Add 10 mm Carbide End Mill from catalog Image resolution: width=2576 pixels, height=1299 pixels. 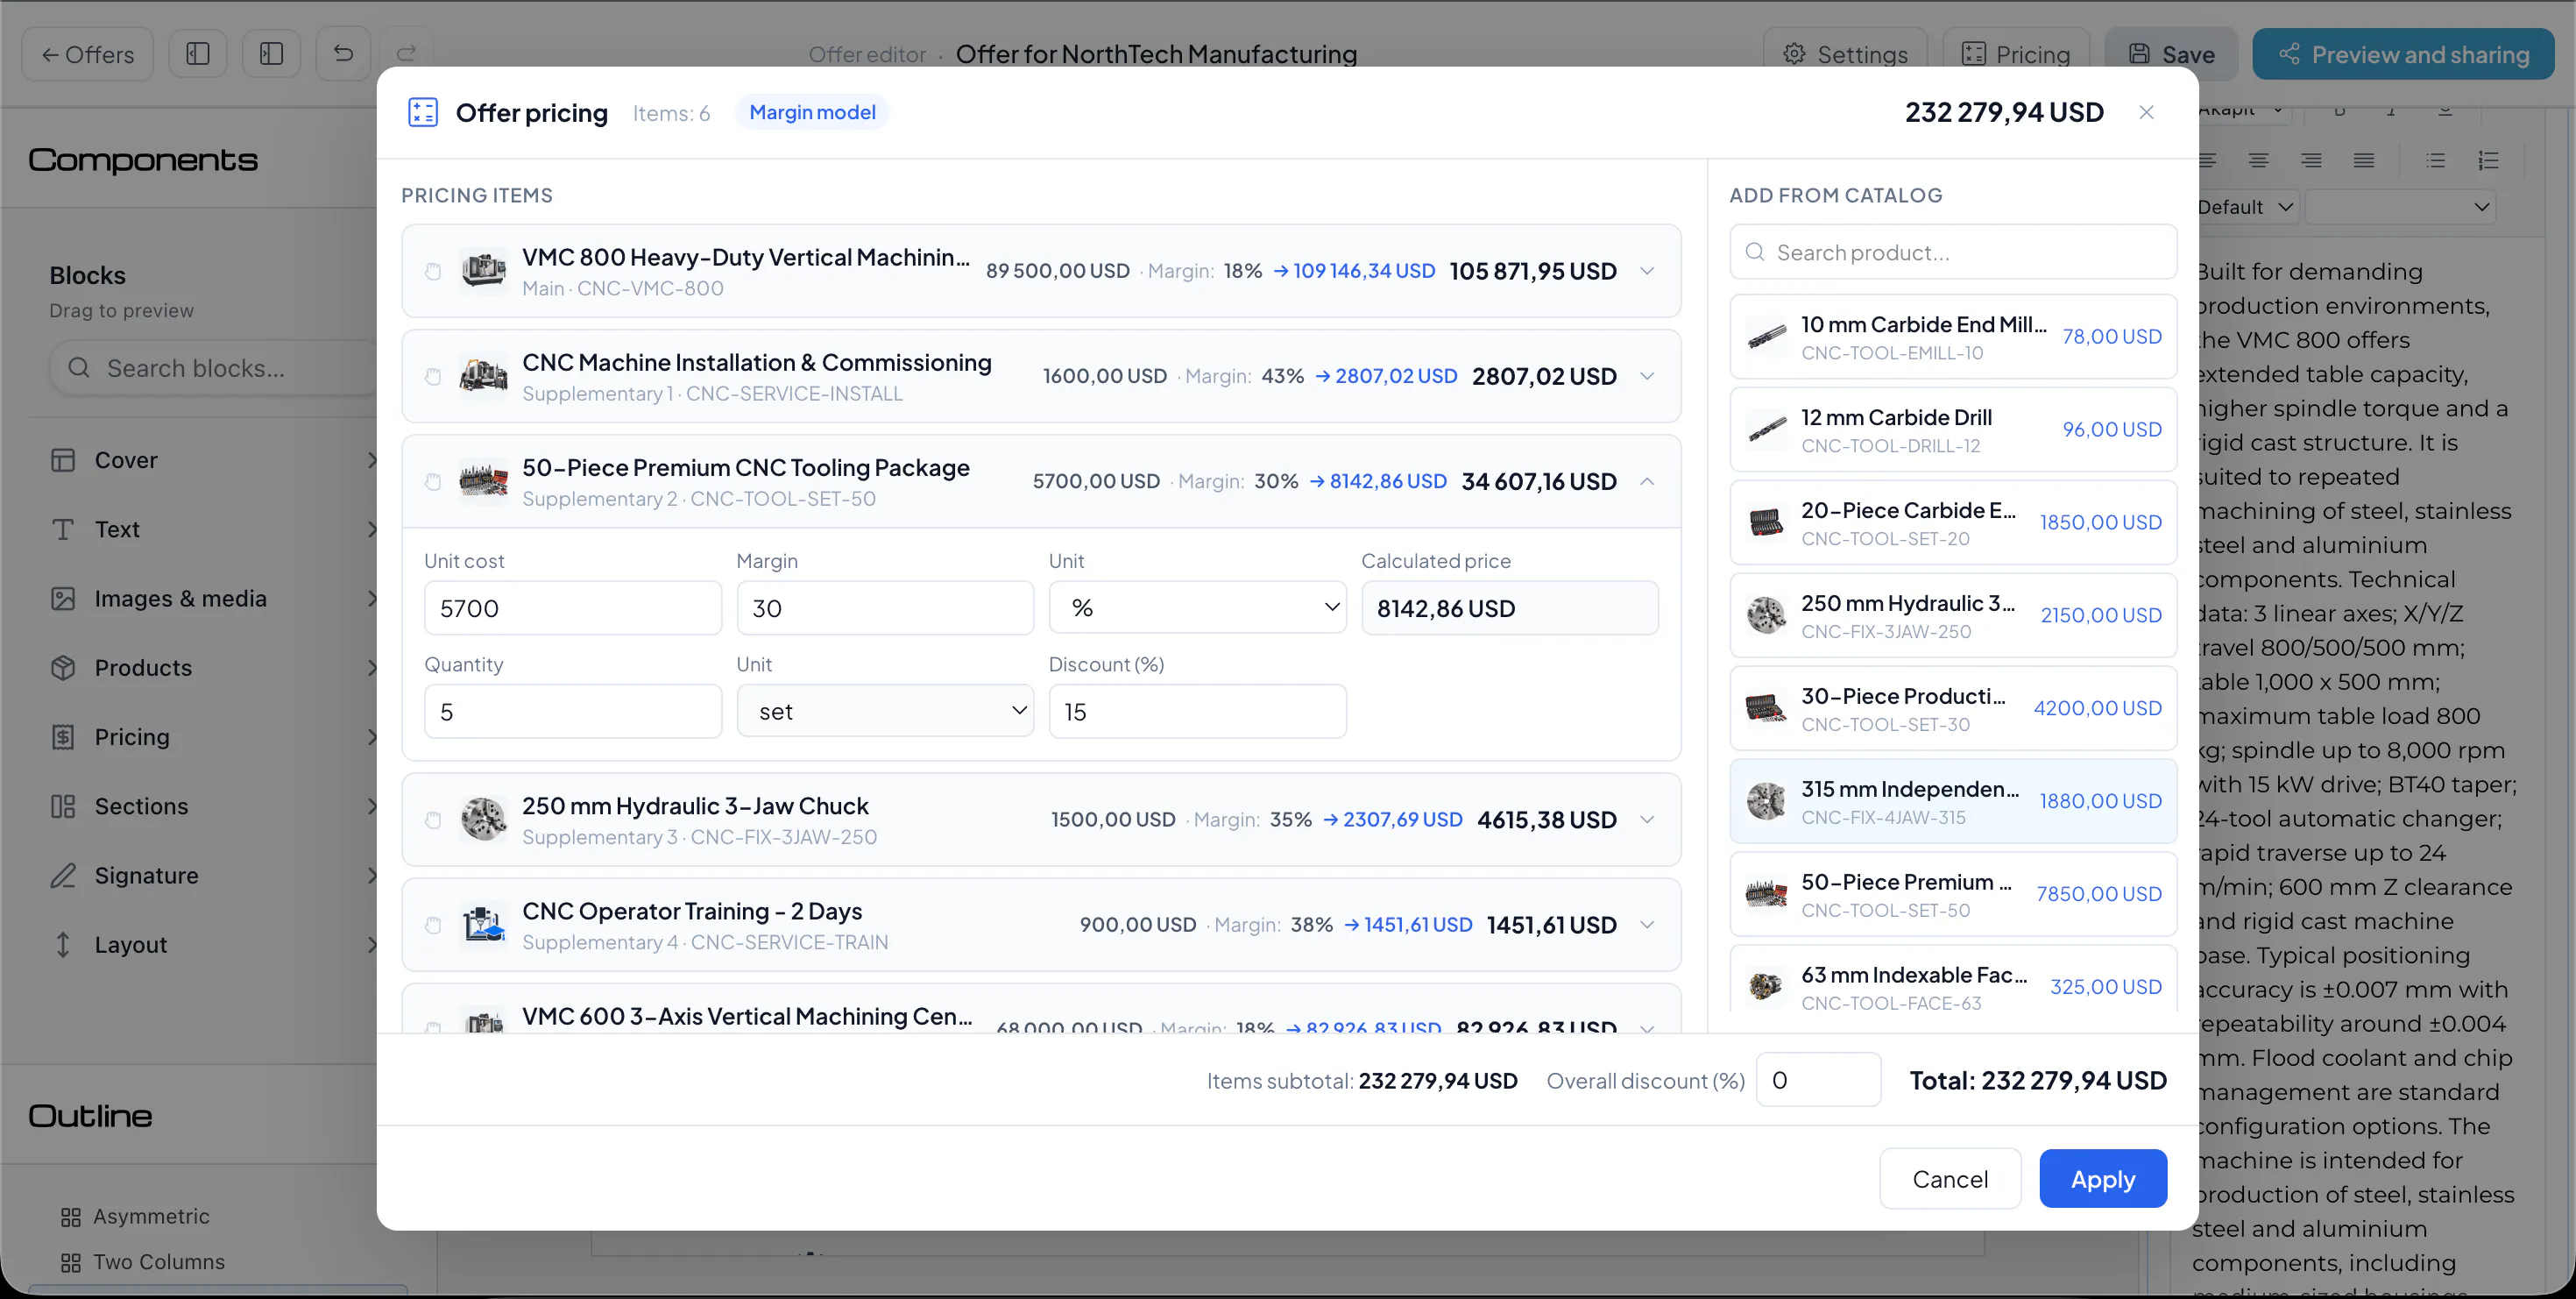[x=1953, y=337]
